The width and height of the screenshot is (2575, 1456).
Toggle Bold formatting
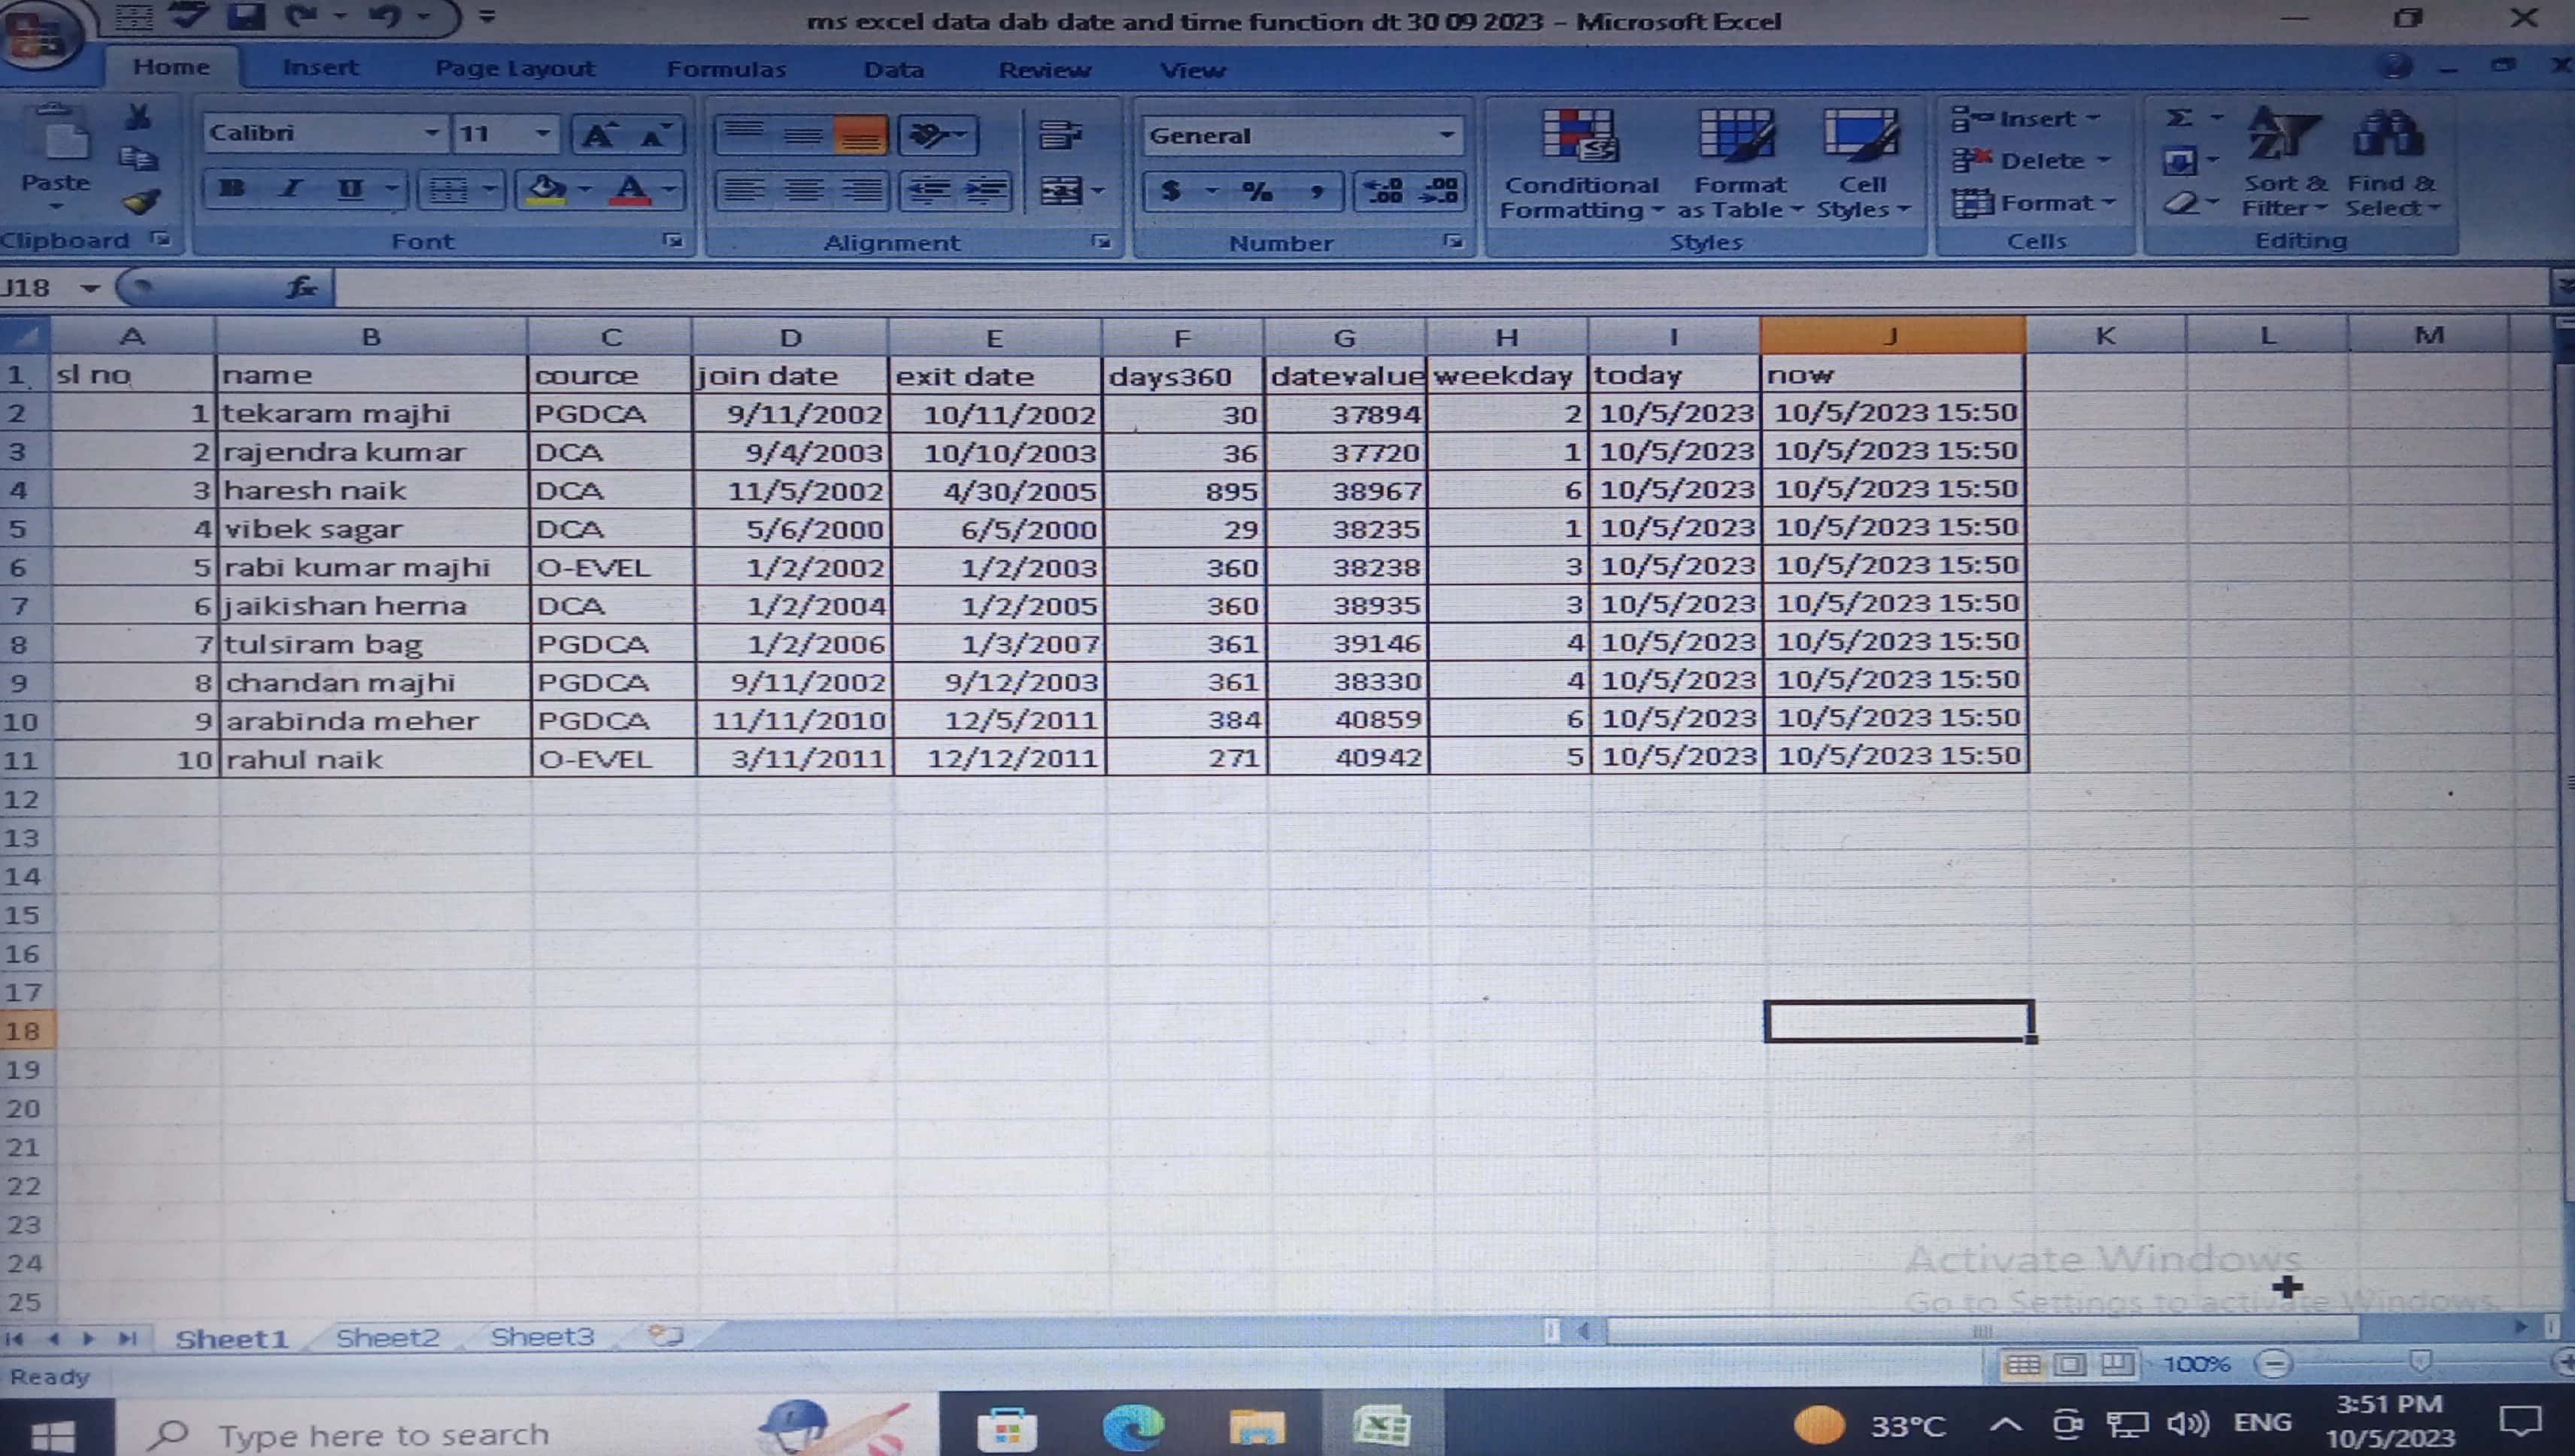click(233, 189)
